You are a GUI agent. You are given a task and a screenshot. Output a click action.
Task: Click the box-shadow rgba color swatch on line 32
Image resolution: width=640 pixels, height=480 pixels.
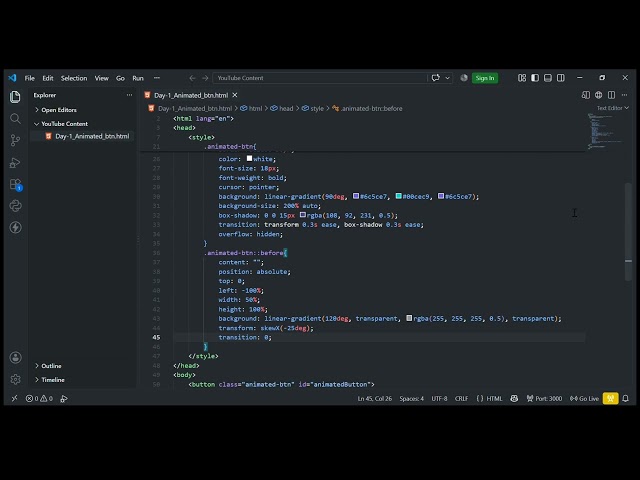coord(302,215)
